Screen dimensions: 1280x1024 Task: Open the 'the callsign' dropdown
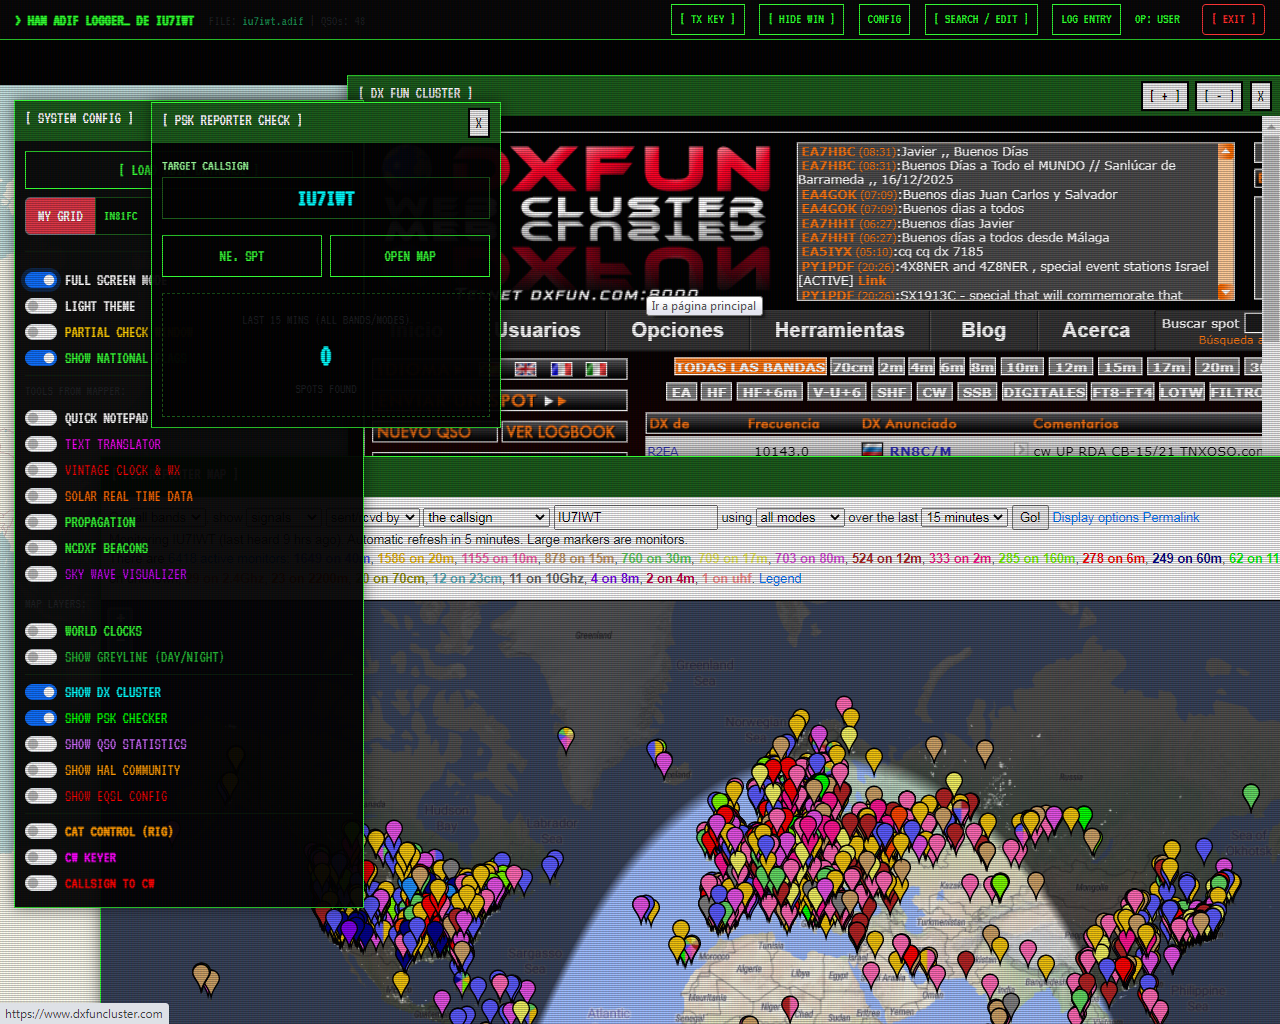click(486, 517)
